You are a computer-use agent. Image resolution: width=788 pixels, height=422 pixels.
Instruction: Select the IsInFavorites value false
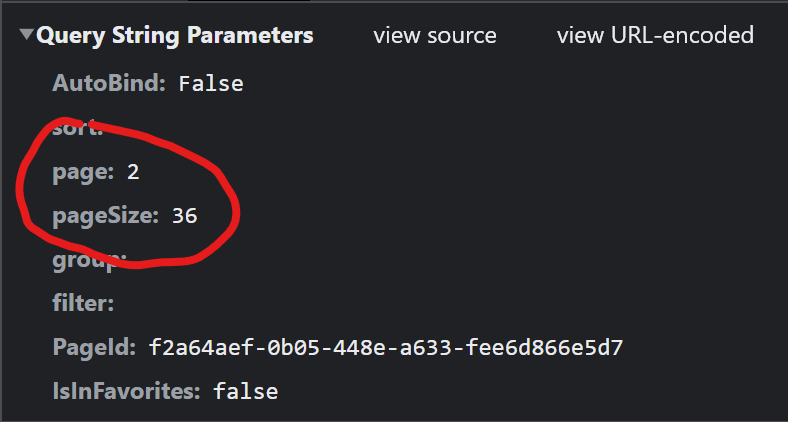tap(245, 391)
